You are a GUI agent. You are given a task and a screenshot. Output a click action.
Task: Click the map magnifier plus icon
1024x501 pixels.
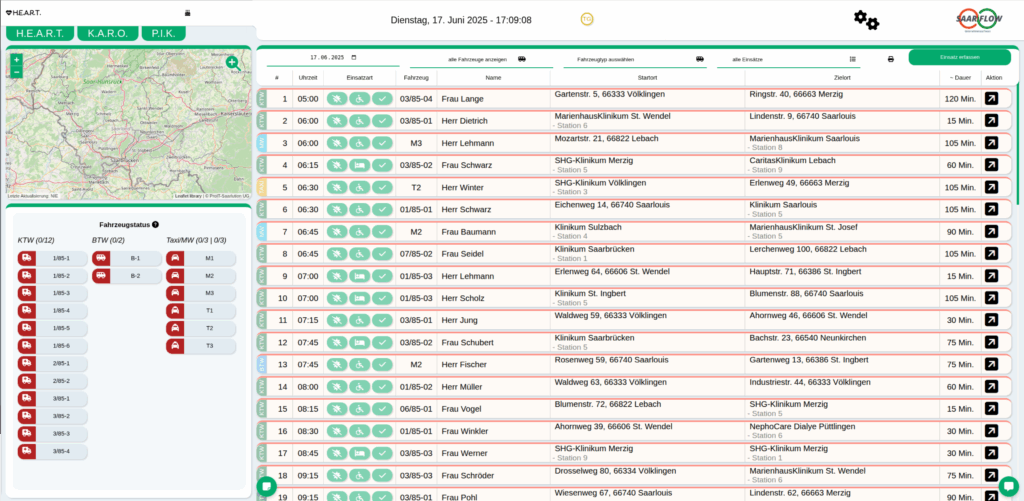tap(232, 63)
